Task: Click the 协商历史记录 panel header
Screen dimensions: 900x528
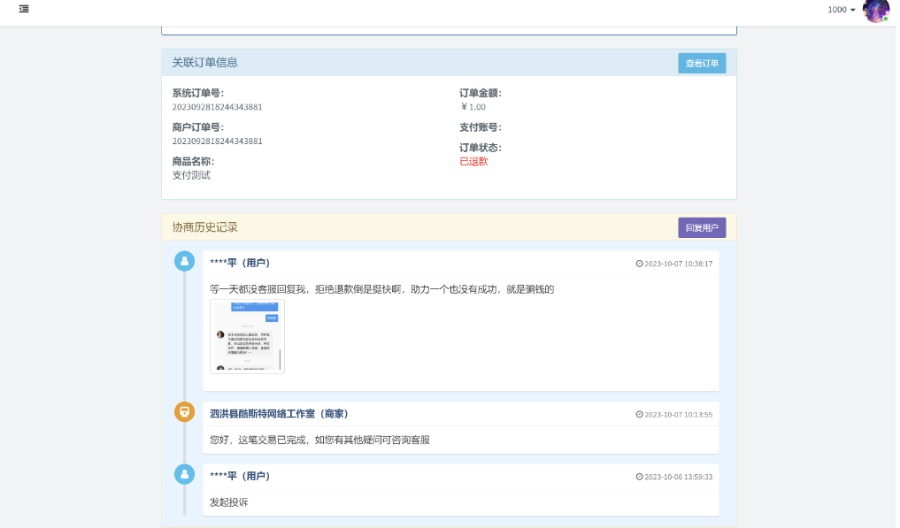Action: click(205, 227)
